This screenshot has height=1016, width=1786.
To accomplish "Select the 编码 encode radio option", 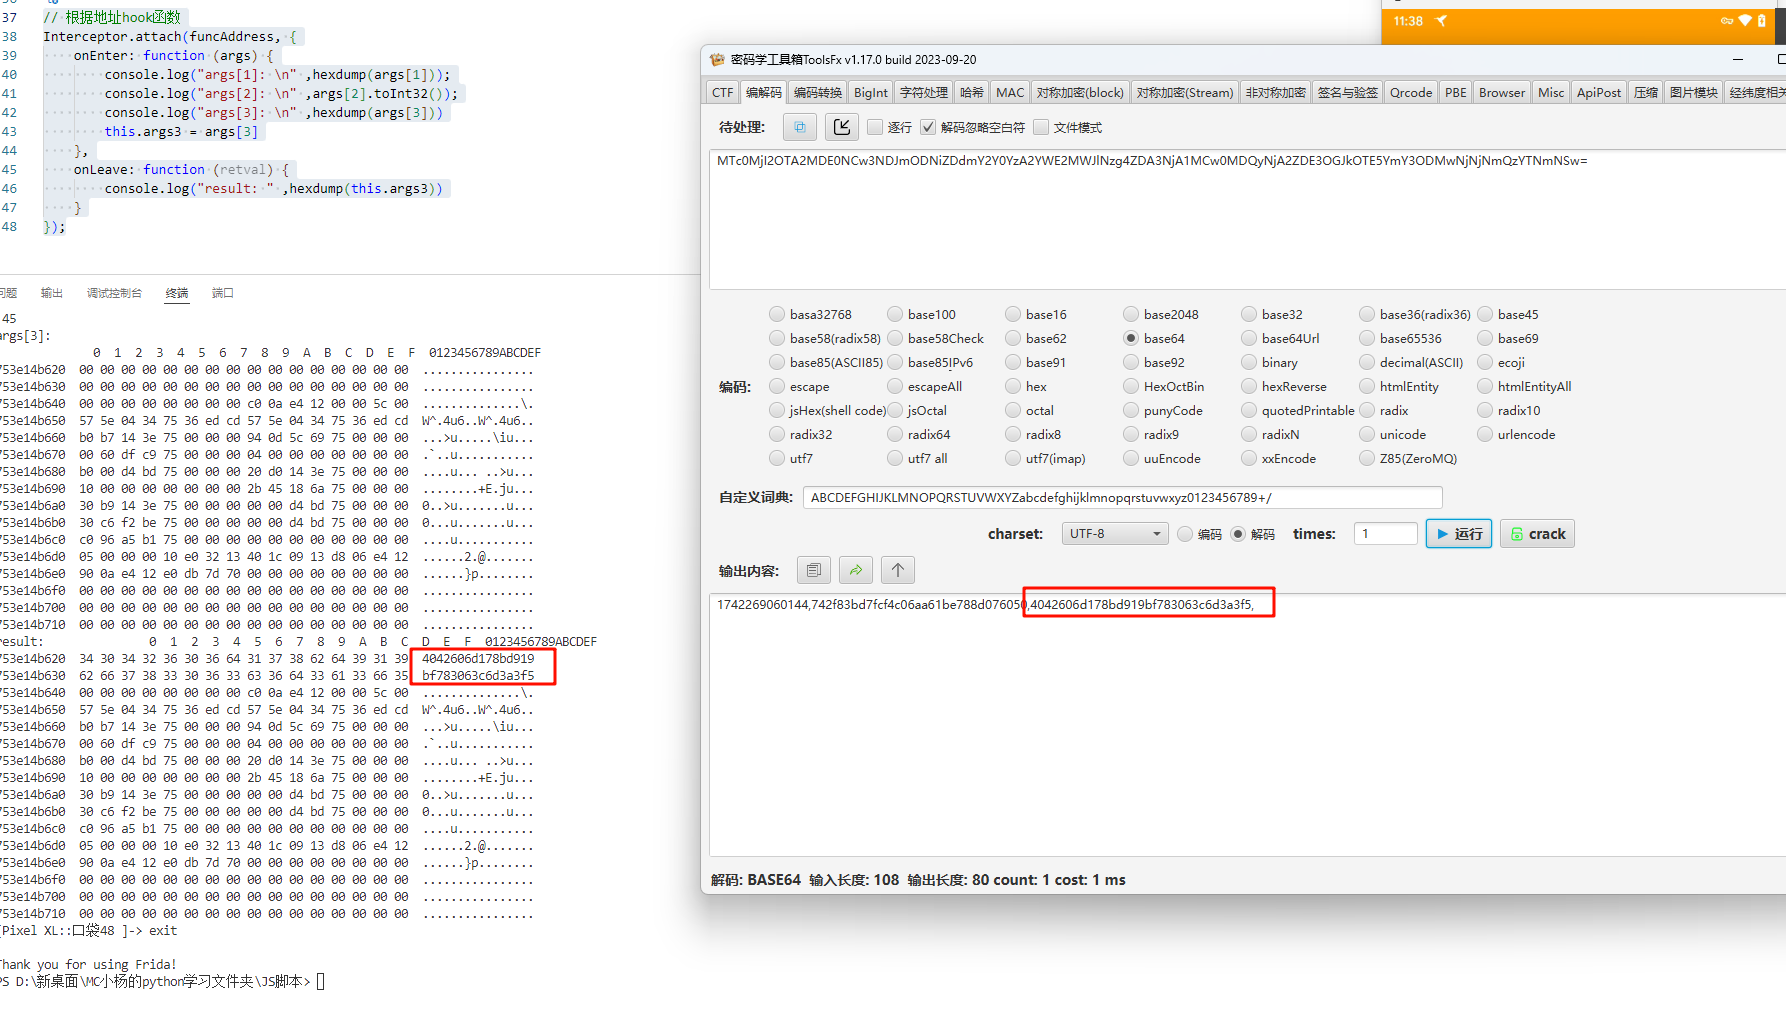I will (x=1185, y=534).
